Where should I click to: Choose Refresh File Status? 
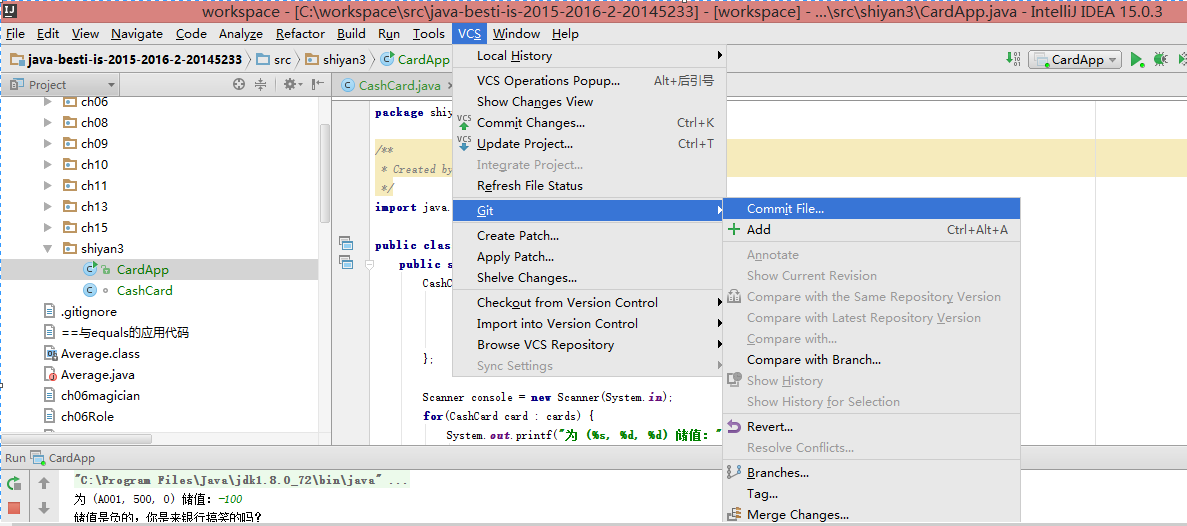589,185
